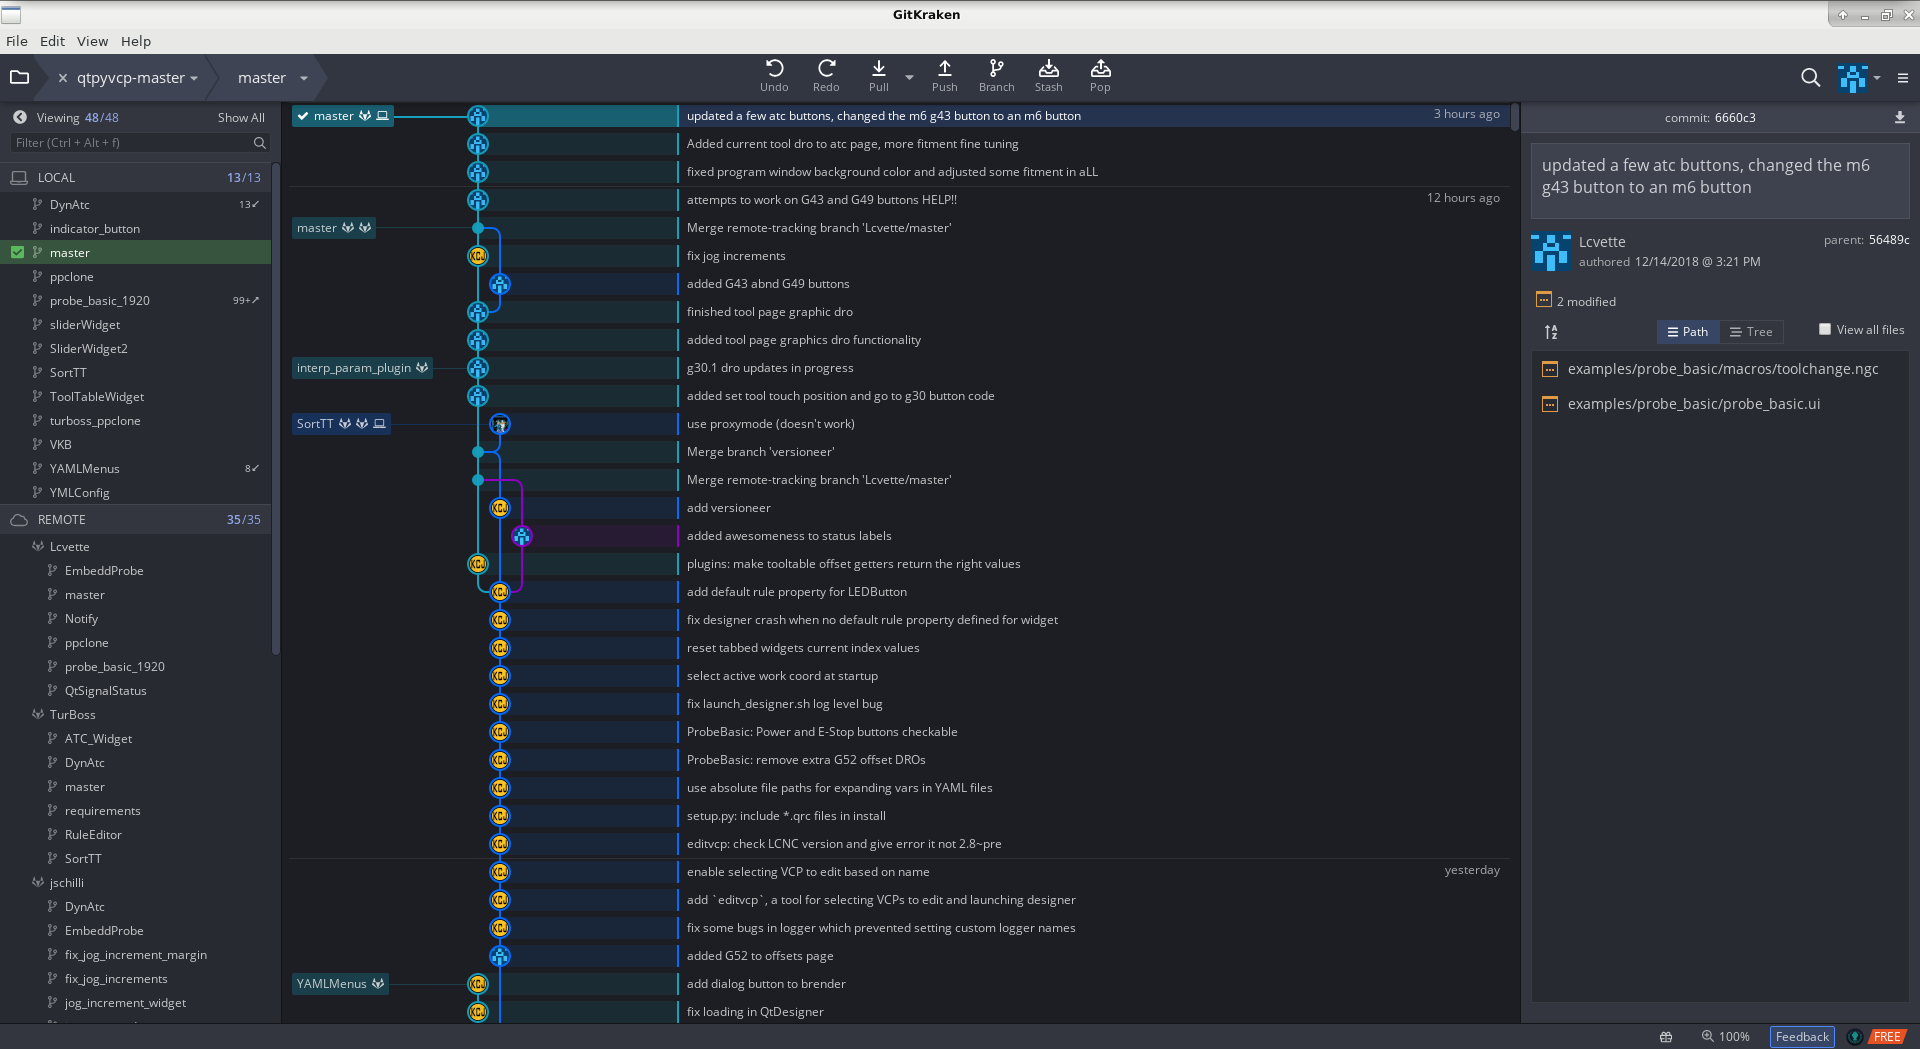
Task: Click the YAMLMenus branch label in graph
Action: click(x=340, y=984)
